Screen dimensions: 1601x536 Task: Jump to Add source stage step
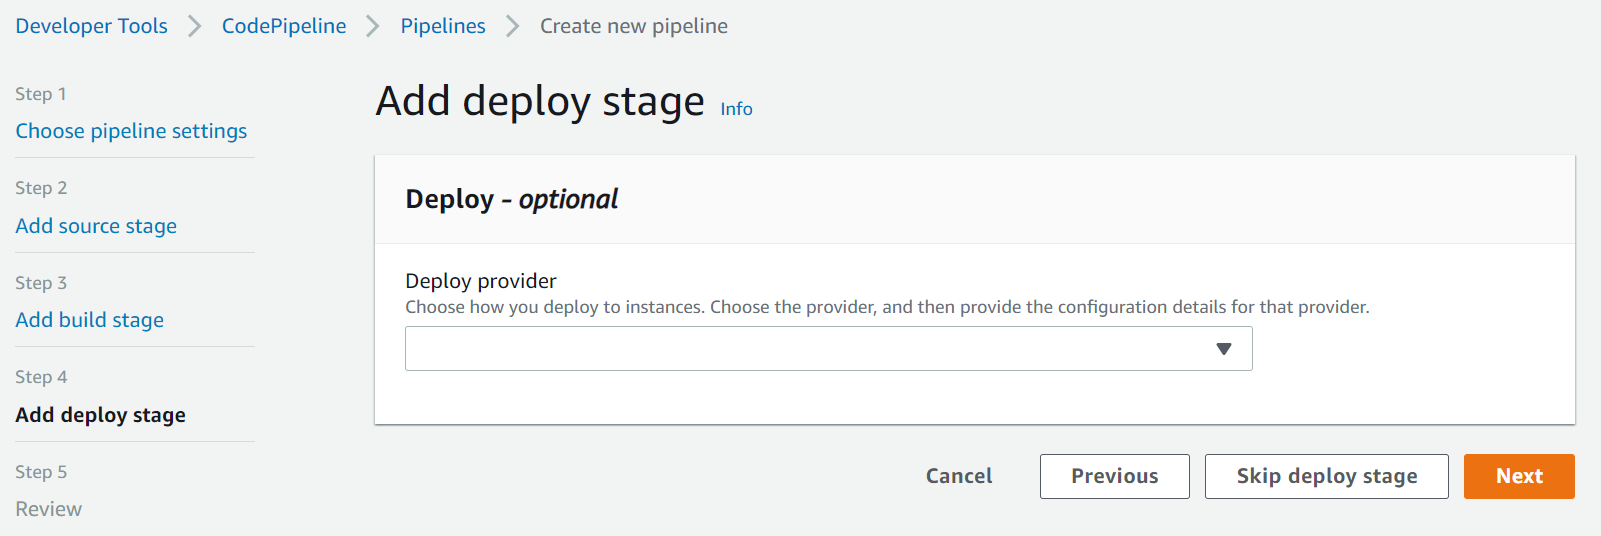(96, 226)
